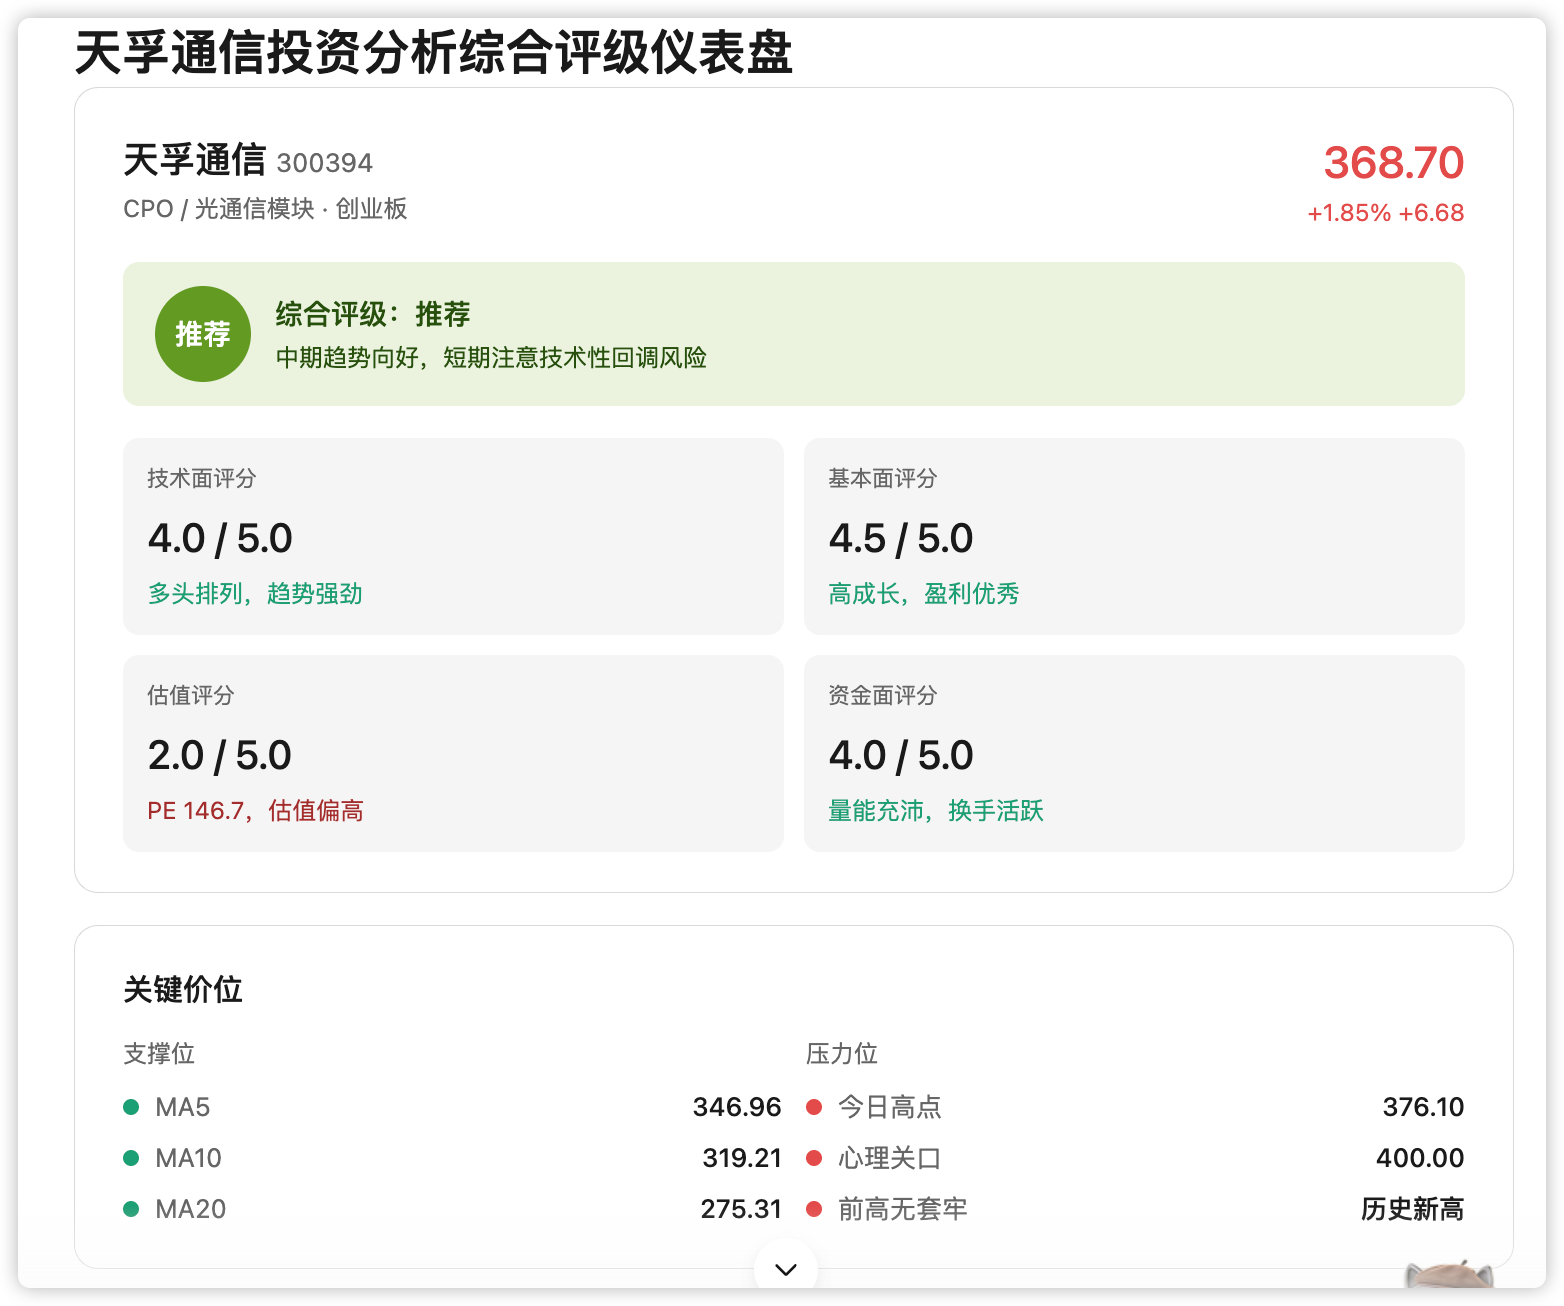Screen dimensions: 1564x1306
Task: Select the comment 多头排列，趋势强劲
Action: point(255,594)
